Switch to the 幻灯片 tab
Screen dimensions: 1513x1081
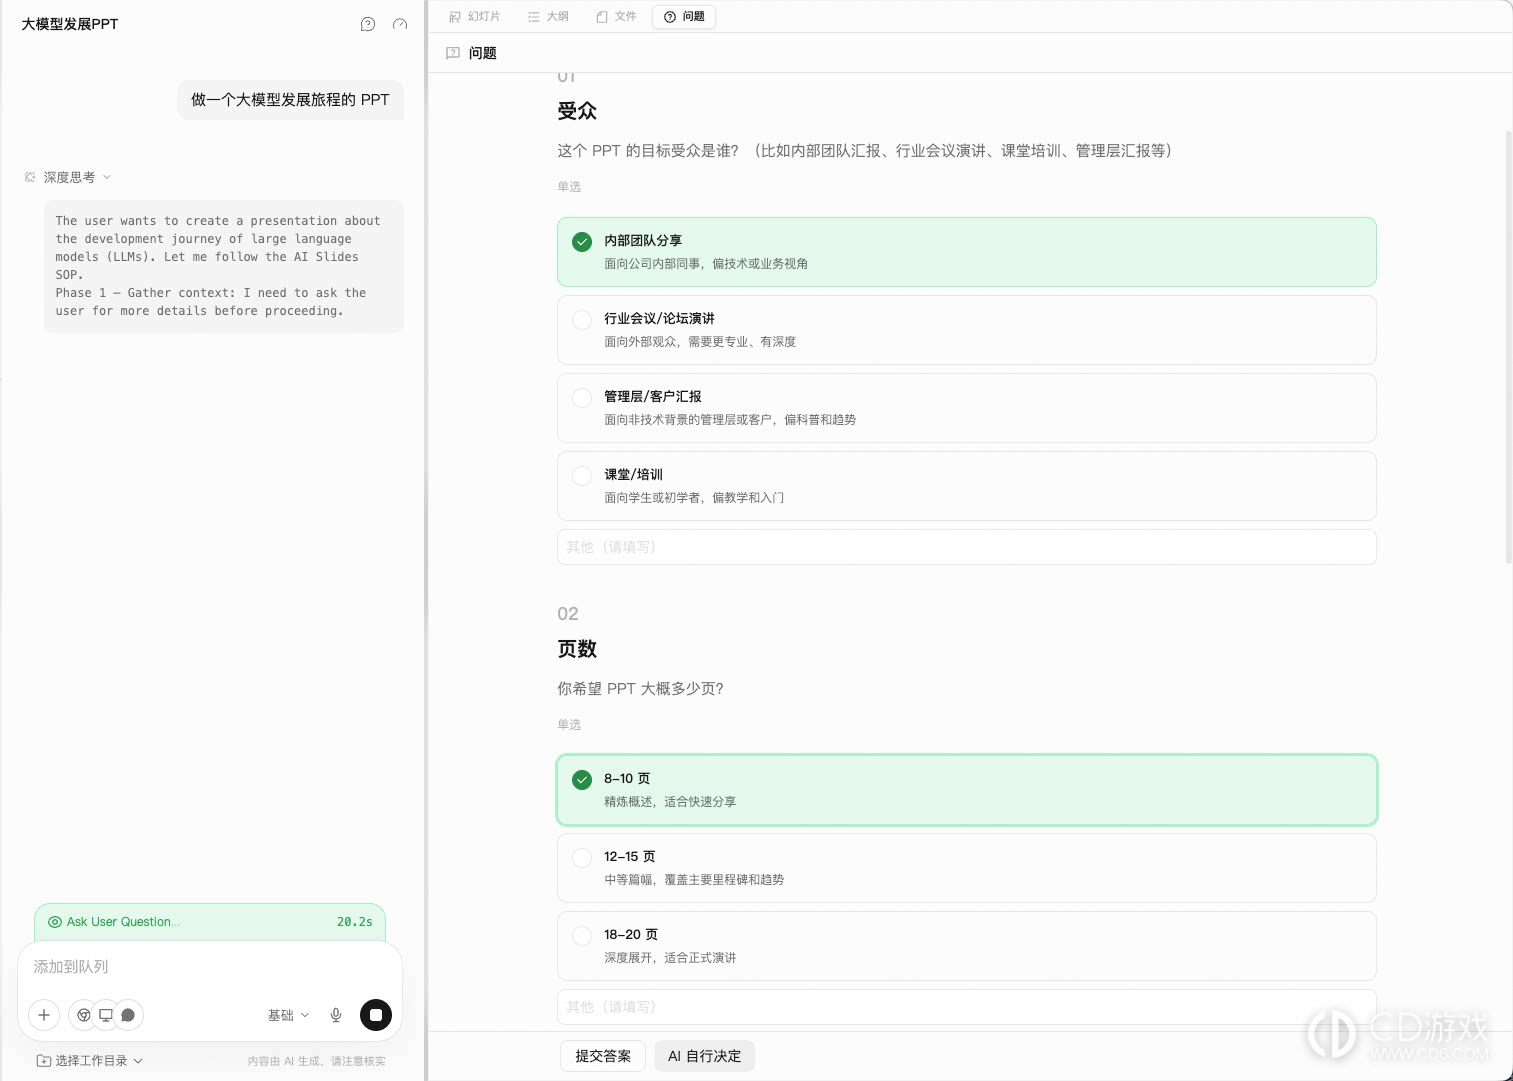point(475,16)
